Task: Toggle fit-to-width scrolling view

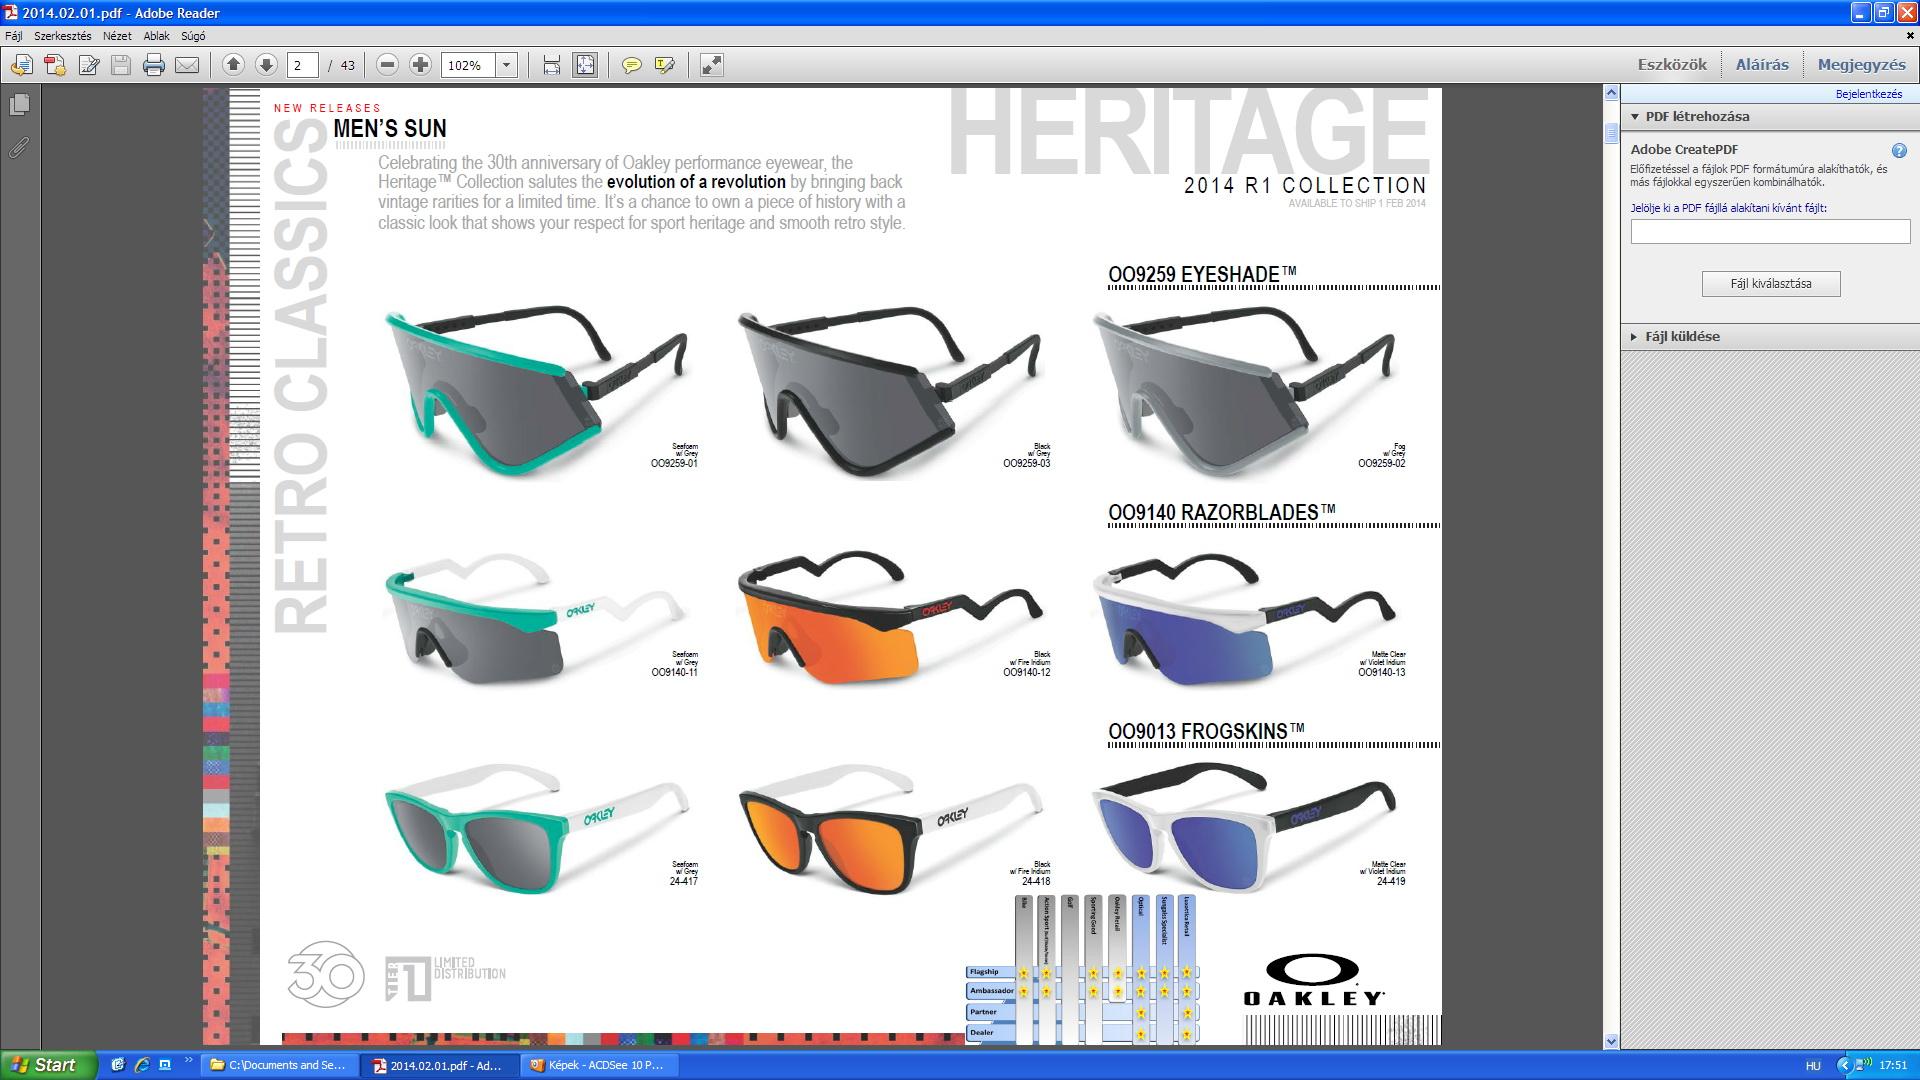Action: 551,65
